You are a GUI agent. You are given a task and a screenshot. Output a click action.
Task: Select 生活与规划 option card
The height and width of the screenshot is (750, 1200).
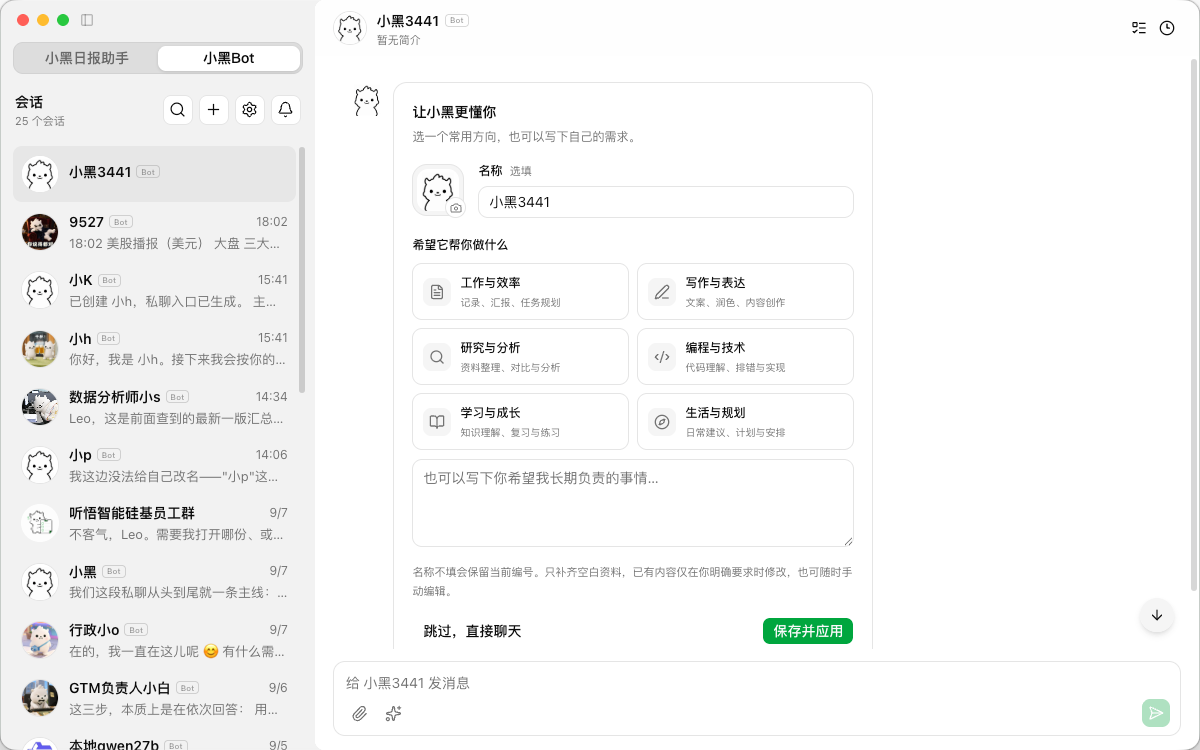point(745,421)
